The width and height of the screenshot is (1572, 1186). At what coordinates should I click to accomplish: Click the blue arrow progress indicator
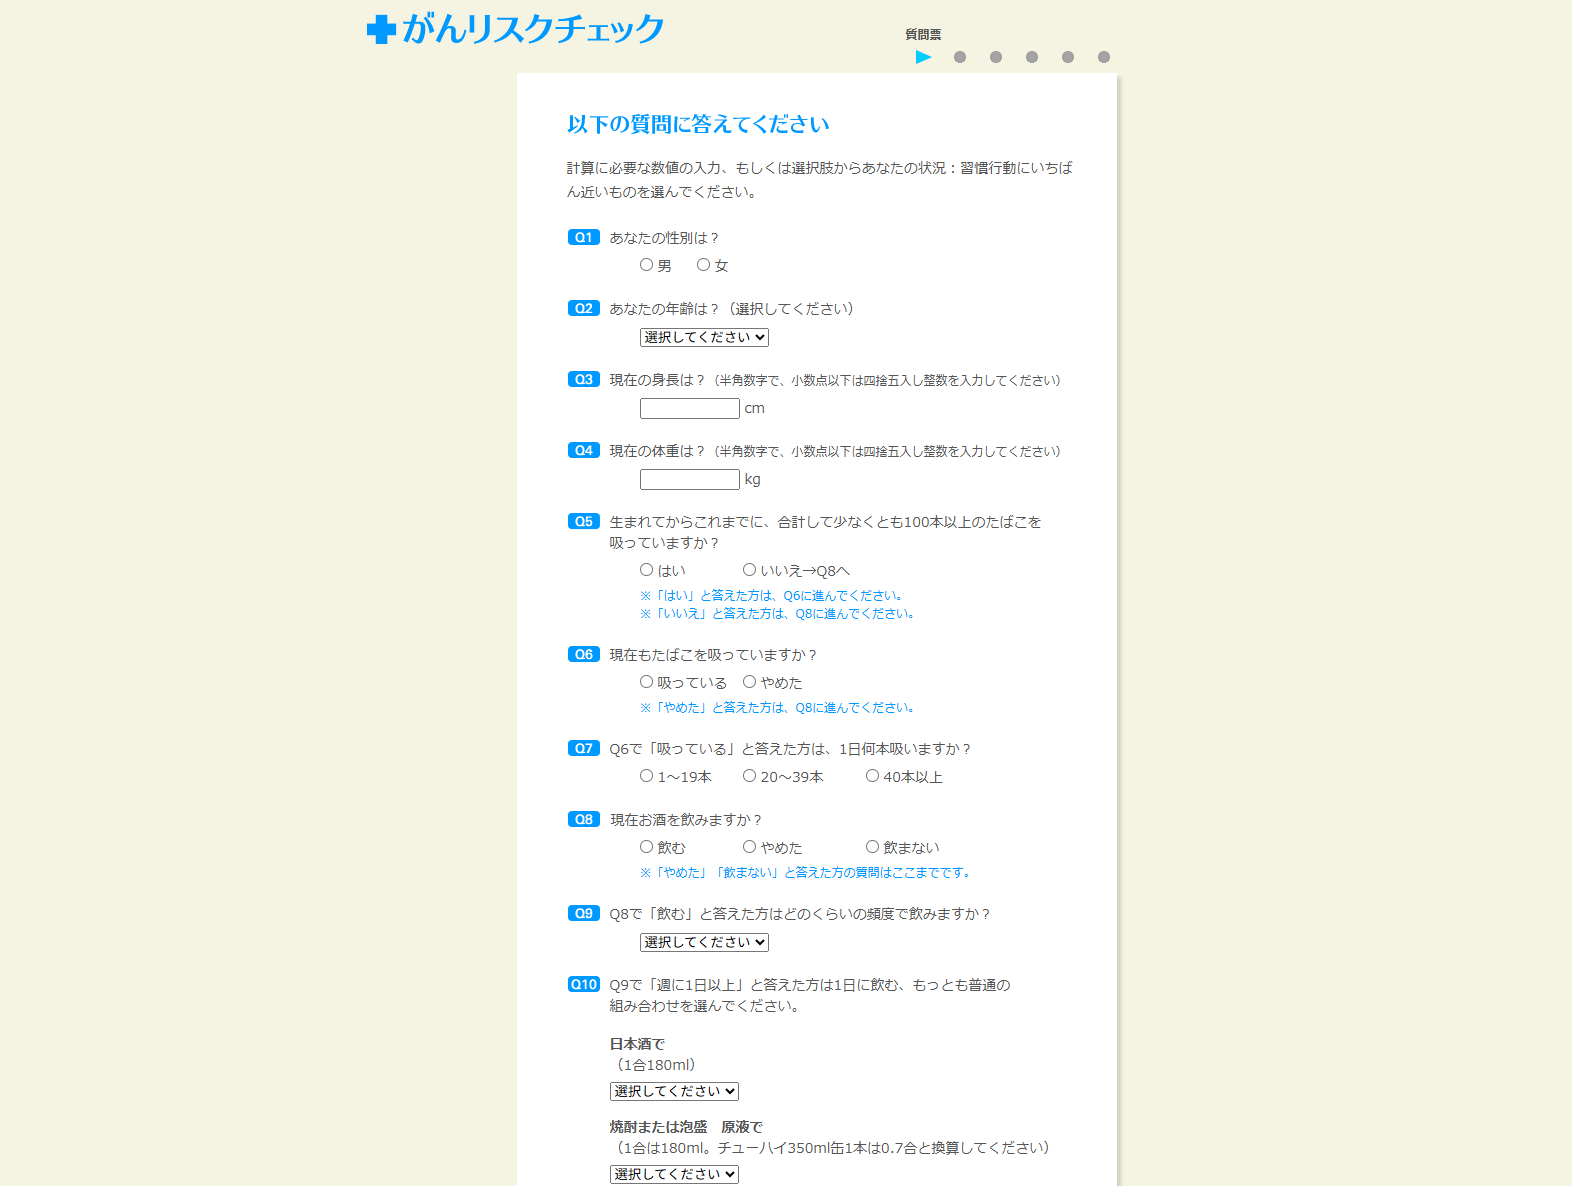(x=923, y=57)
